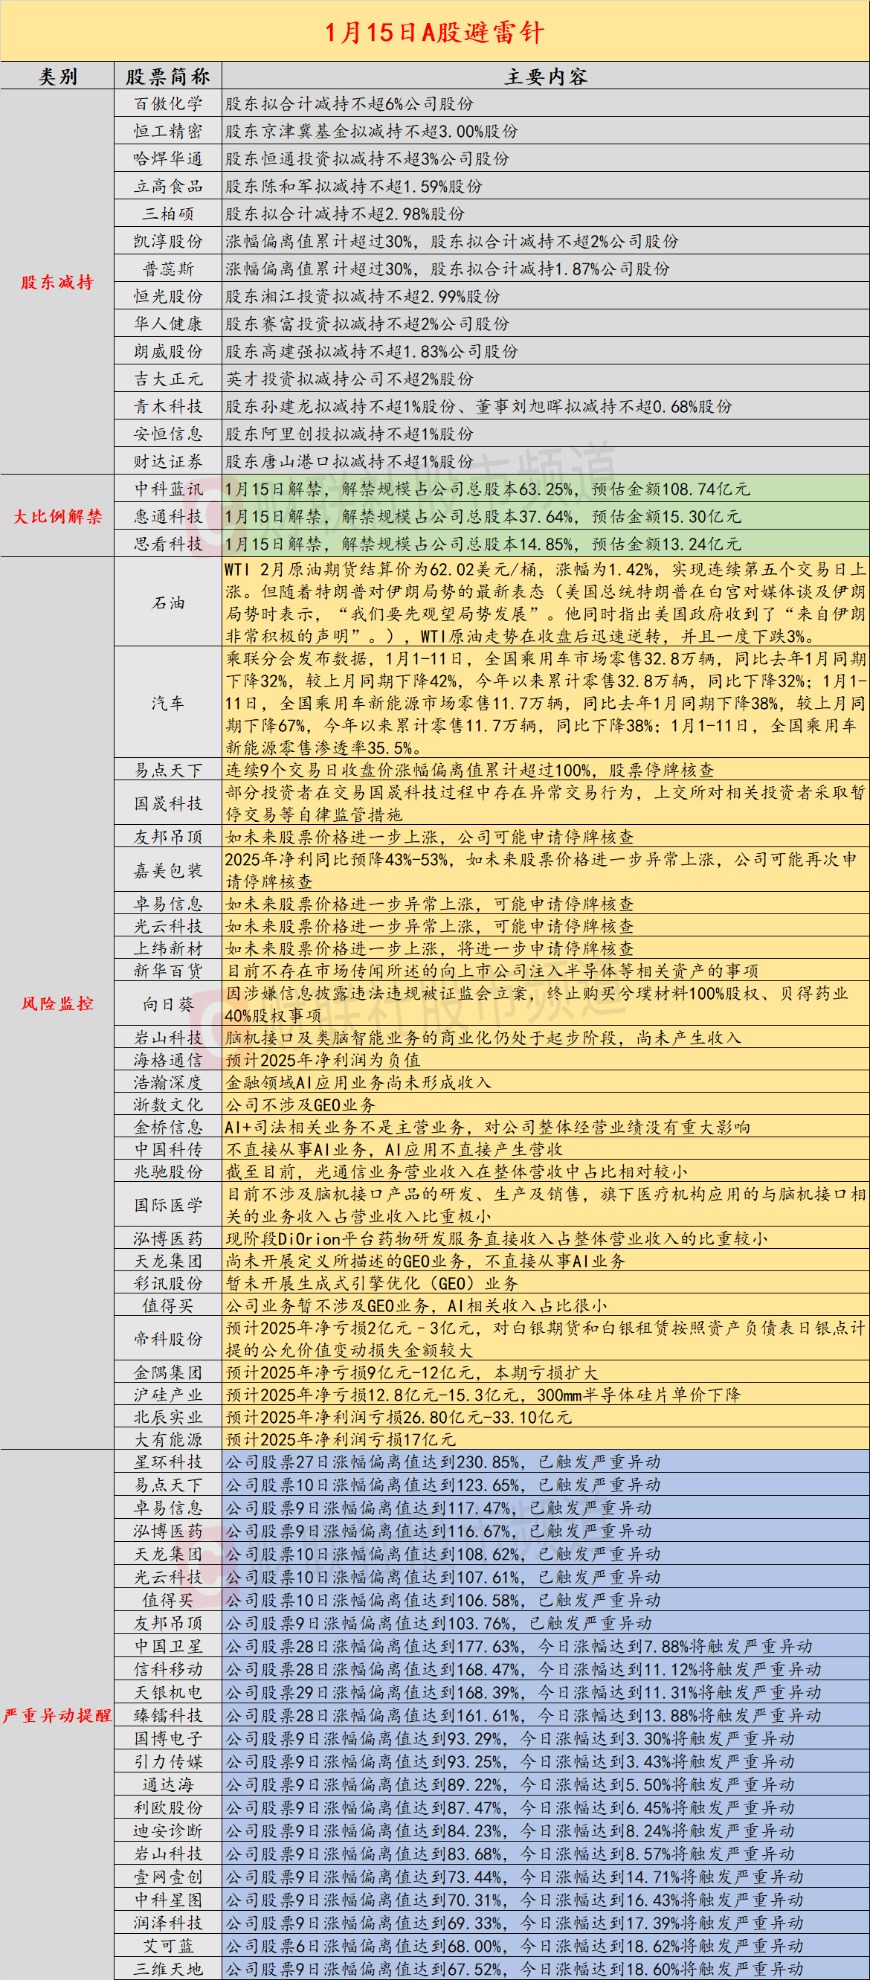Select stock name 浩瀚深度
The image size is (870, 1980).
click(168, 1082)
